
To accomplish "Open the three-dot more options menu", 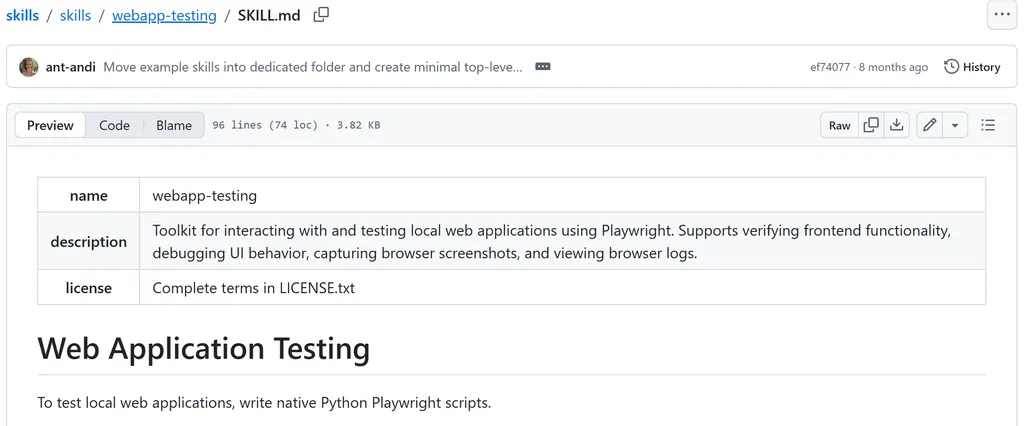I will pyautogui.click(x=1002, y=14).
